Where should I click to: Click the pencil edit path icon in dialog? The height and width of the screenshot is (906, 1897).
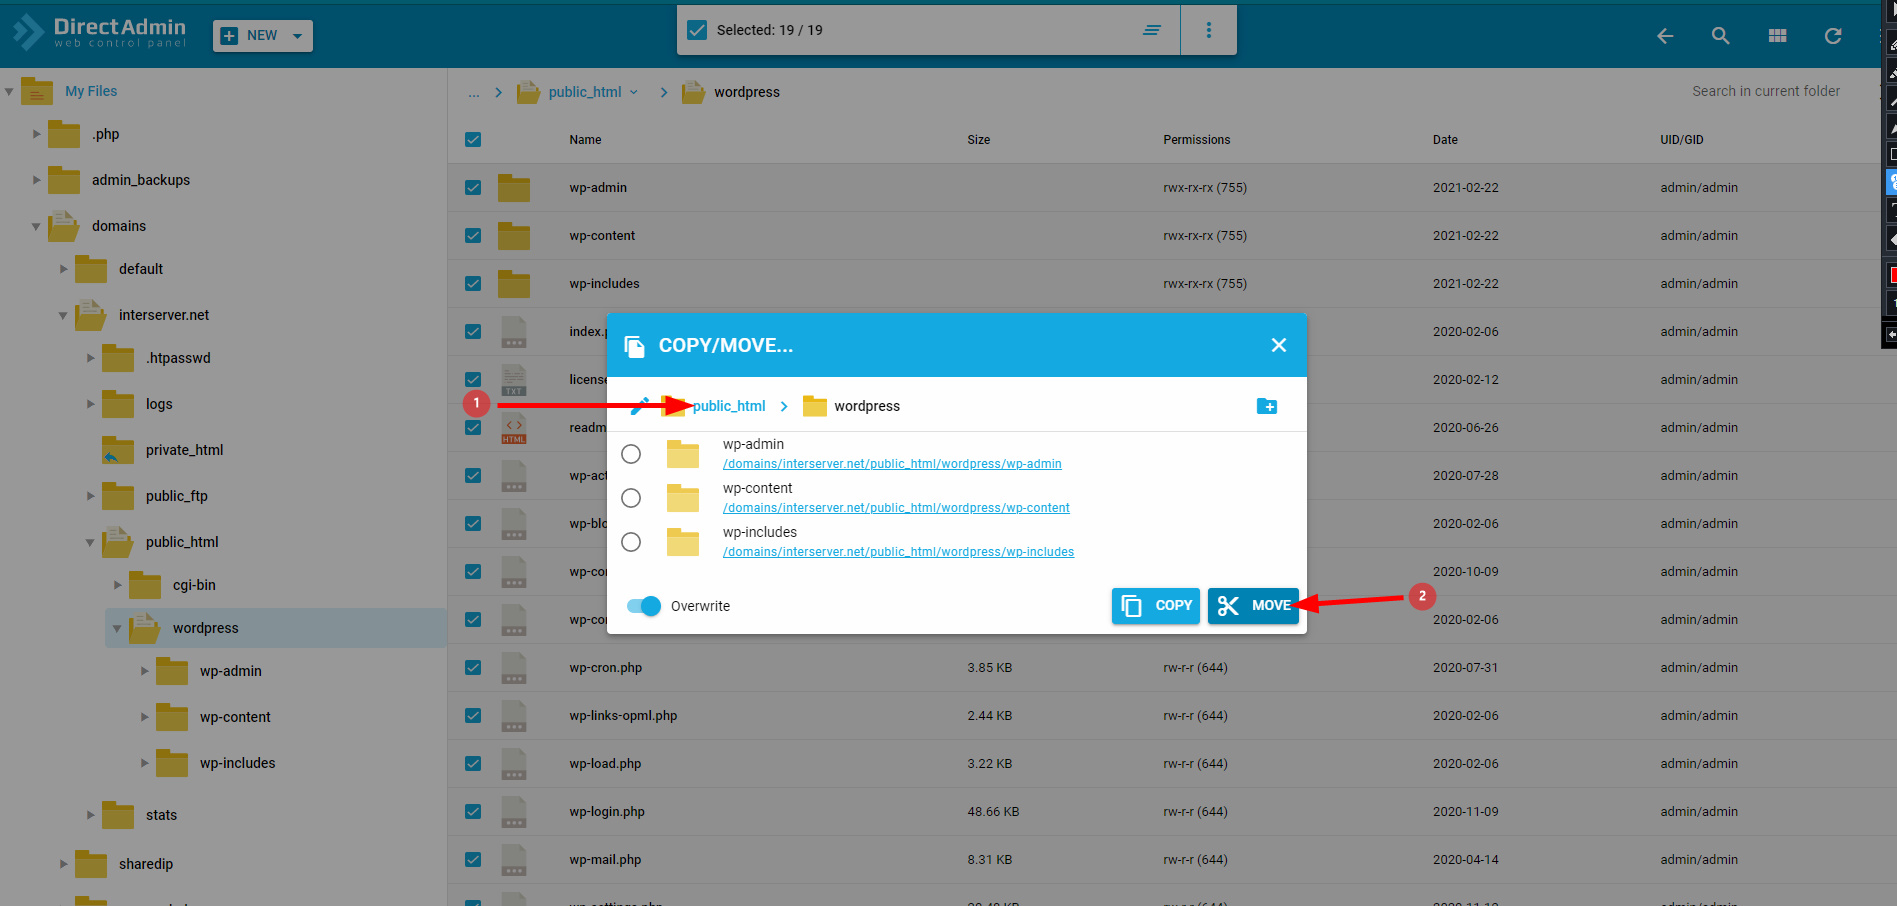640,406
